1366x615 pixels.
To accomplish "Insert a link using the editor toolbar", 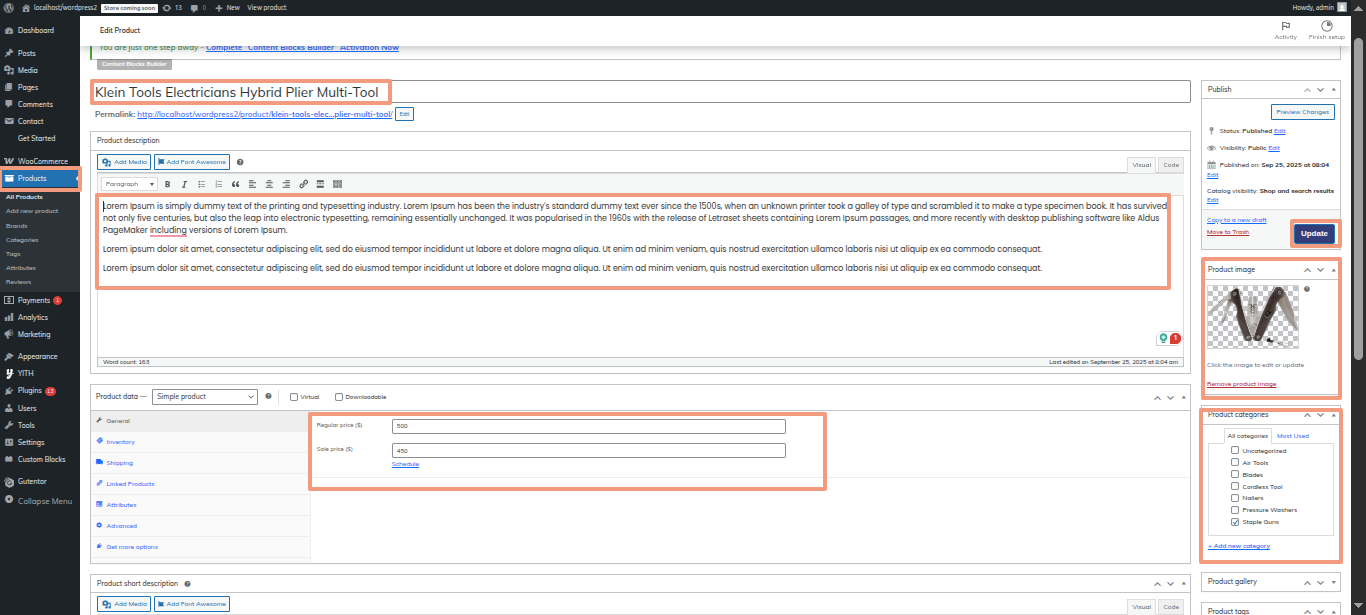I will [x=303, y=184].
